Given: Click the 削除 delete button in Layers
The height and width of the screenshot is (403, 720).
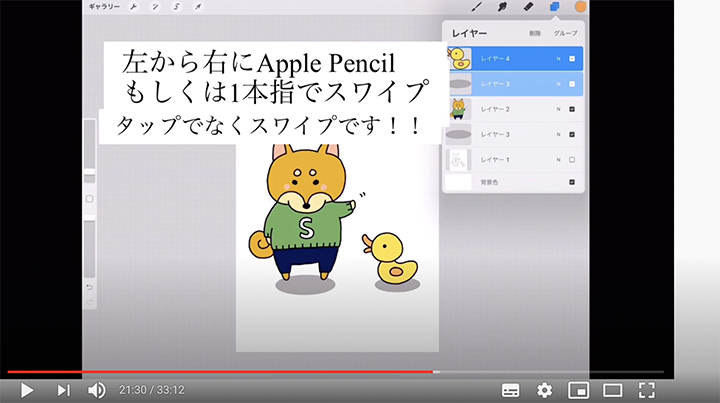Looking at the screenshot, I should click(535, 33).
